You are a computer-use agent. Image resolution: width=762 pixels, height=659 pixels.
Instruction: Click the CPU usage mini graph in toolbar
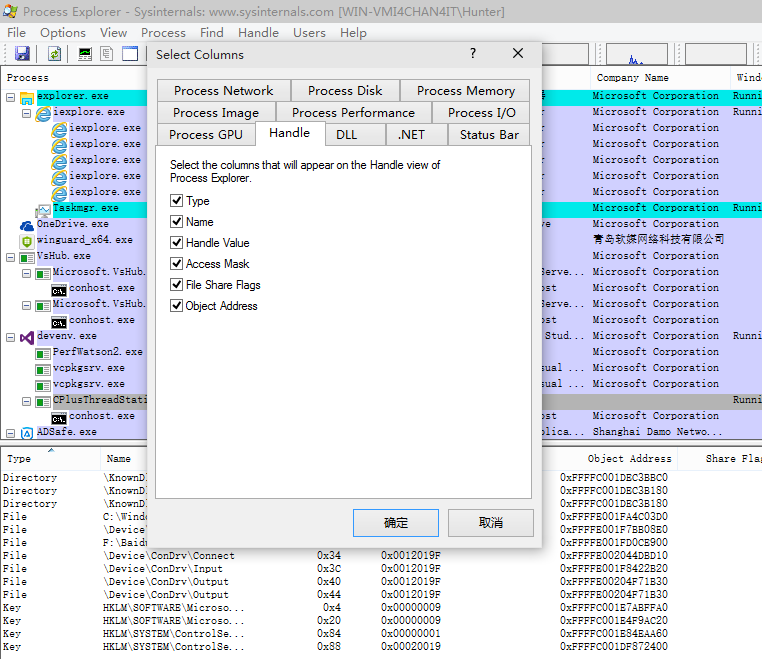(x=637, y=54)
